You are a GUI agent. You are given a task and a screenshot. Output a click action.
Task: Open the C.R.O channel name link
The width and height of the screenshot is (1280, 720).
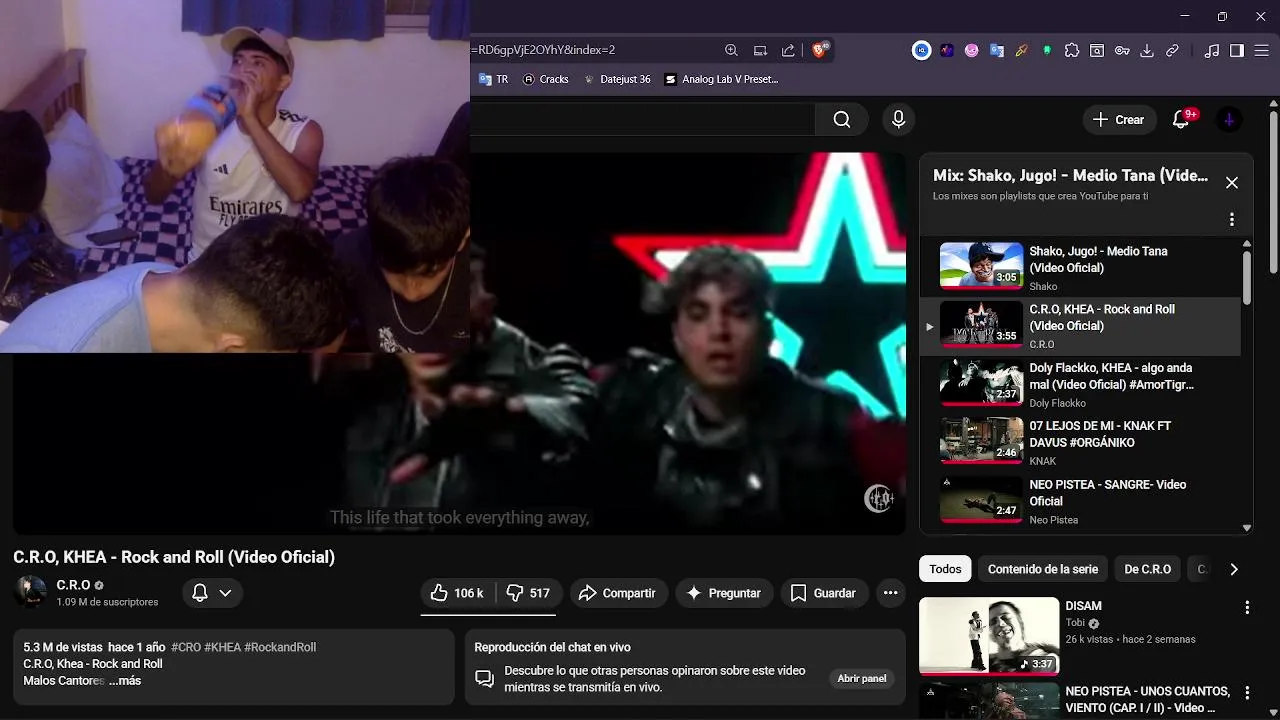73,585
